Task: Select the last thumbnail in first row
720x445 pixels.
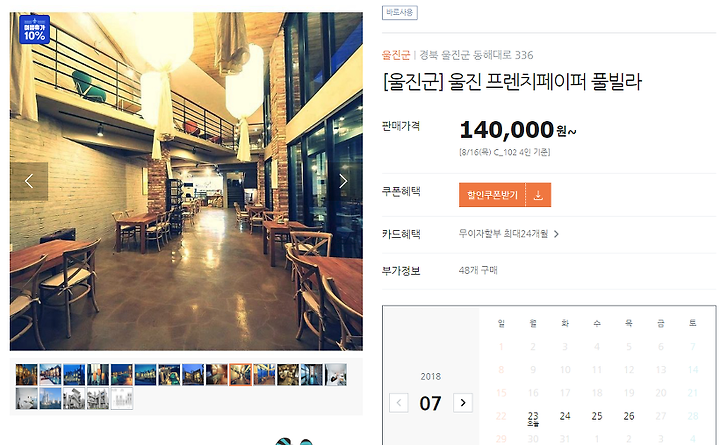Action: pos(336,375)
